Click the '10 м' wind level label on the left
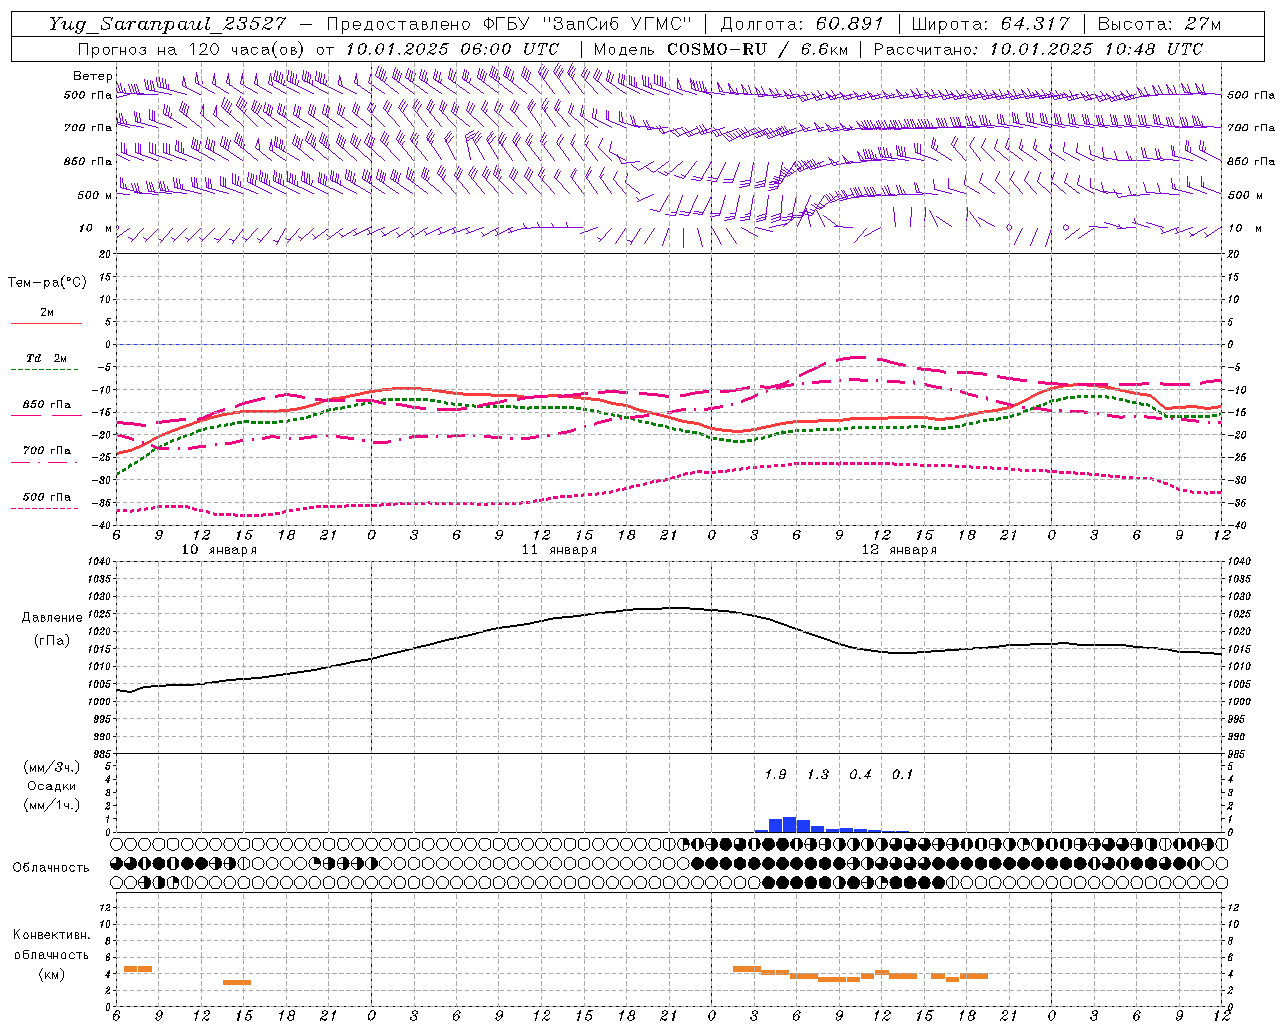This screenshot has width=1280, height=1024. [95, 228]
